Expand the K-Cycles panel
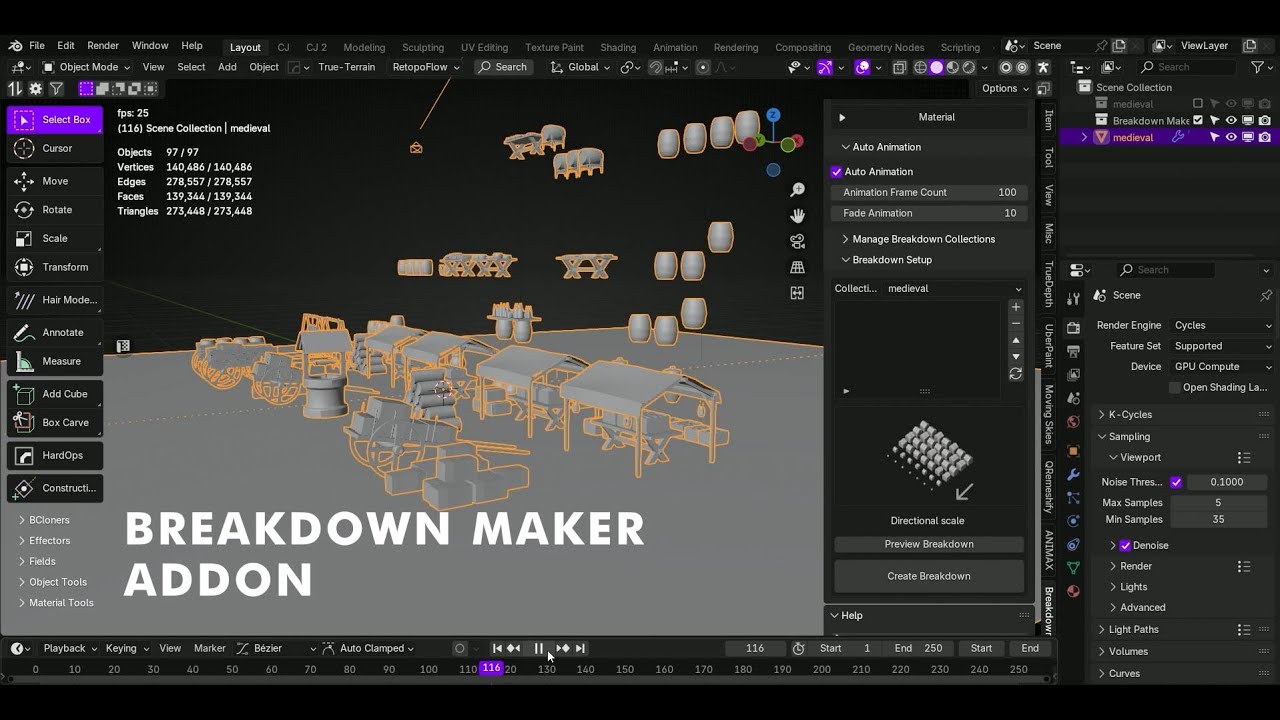The image size is (1280, 720). pos(1130,414)
